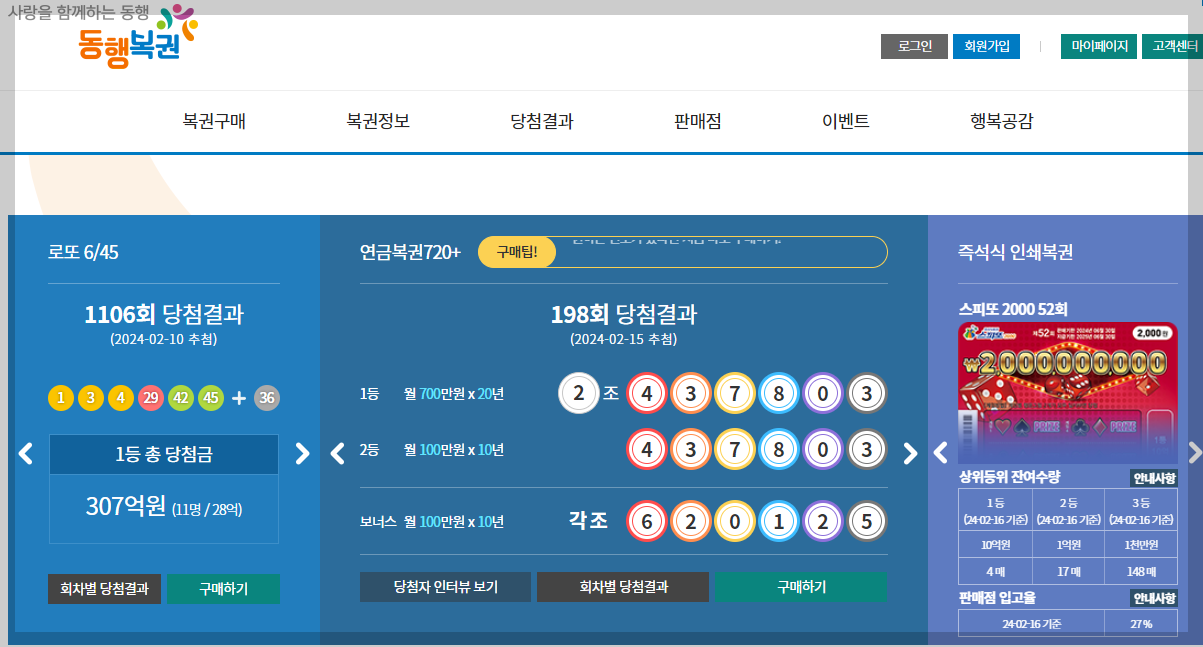Click the right arrow on 연금복권720+ panel
The height and width of the screenshot is (647, 1203).
910,453
